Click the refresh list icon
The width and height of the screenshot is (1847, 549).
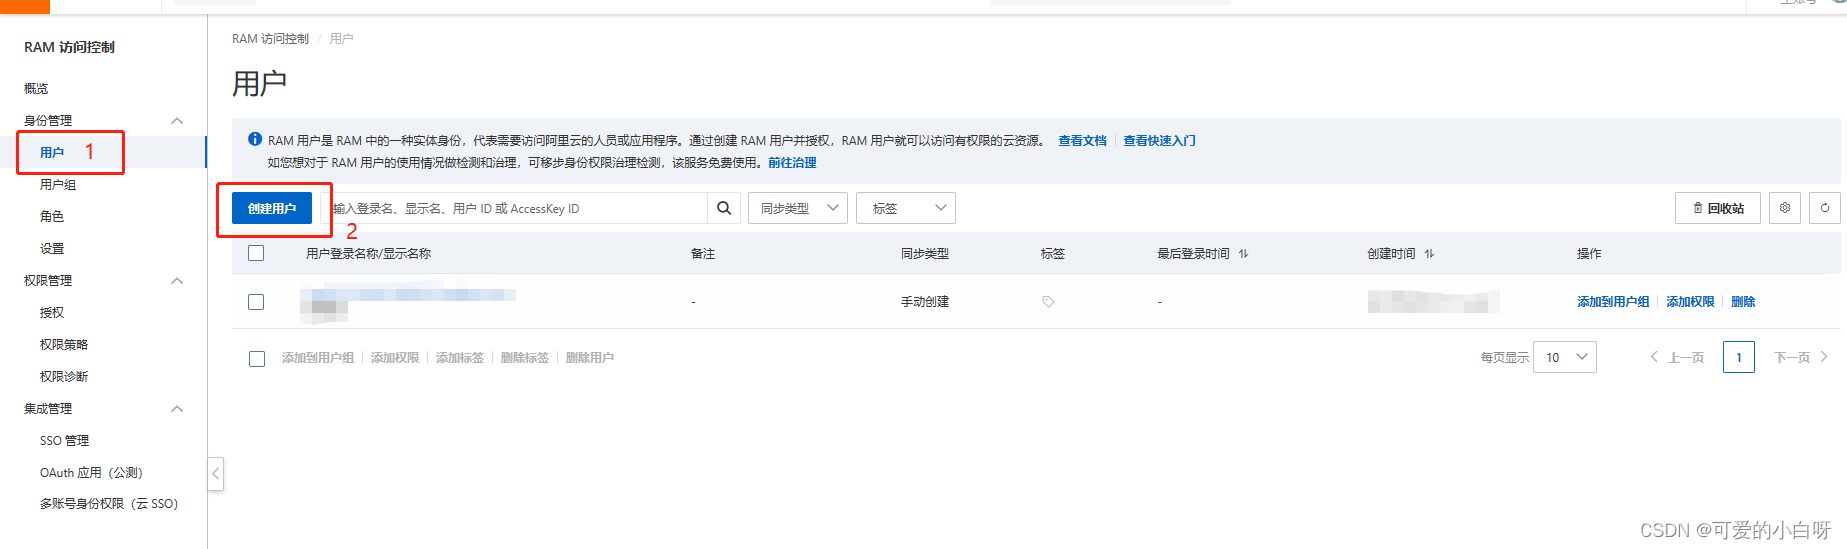(1825, 208)
